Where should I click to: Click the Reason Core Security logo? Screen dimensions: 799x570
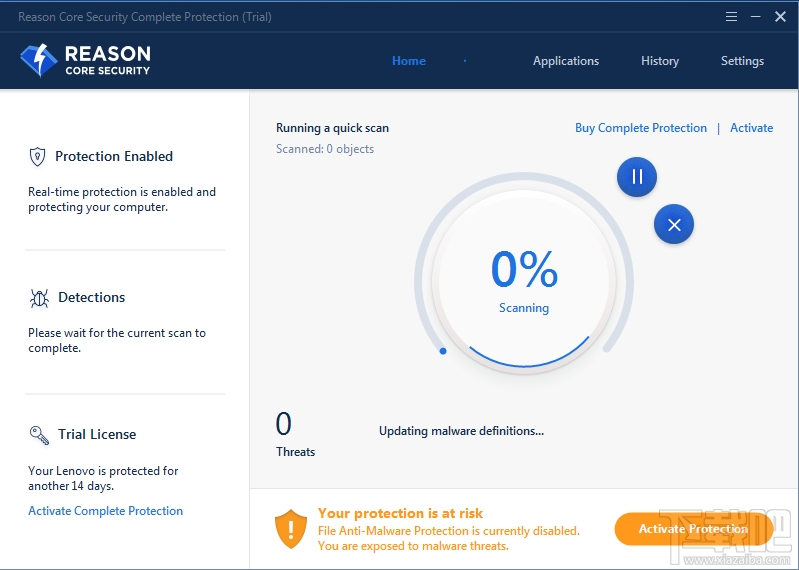click(85, 61)
